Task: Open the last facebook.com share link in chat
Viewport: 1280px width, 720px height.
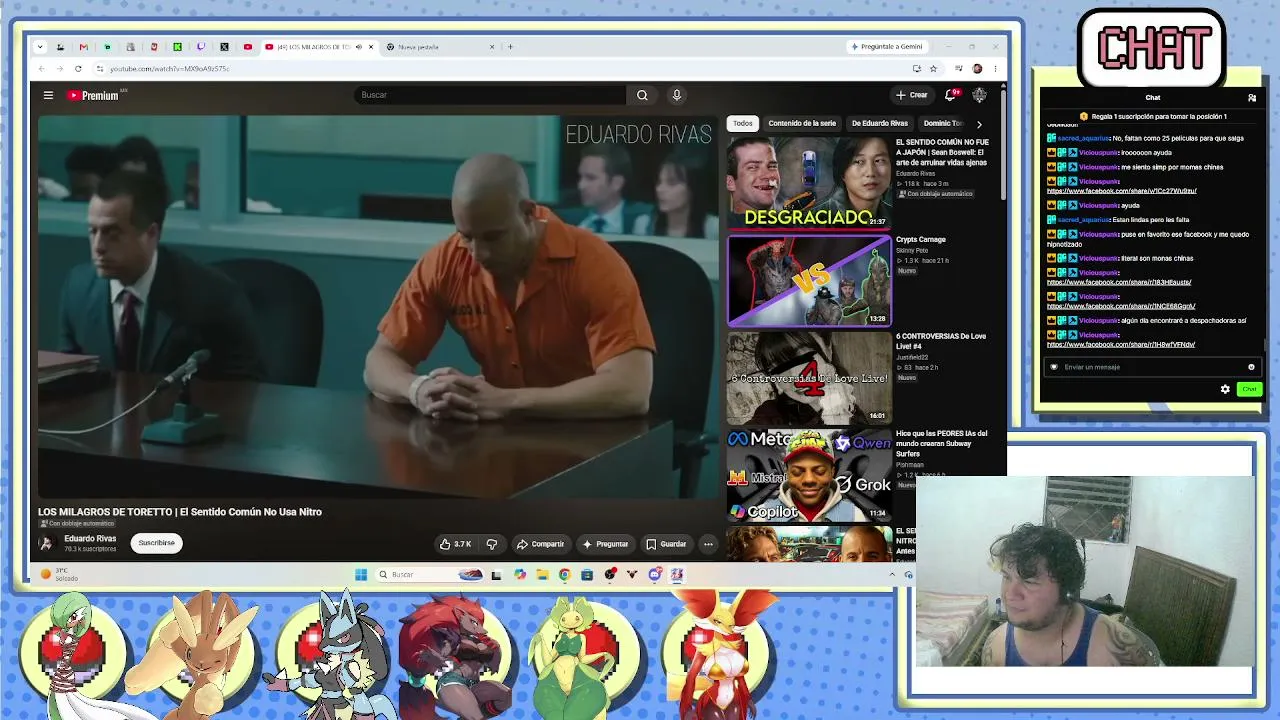Action: (x=1121, y=344)
